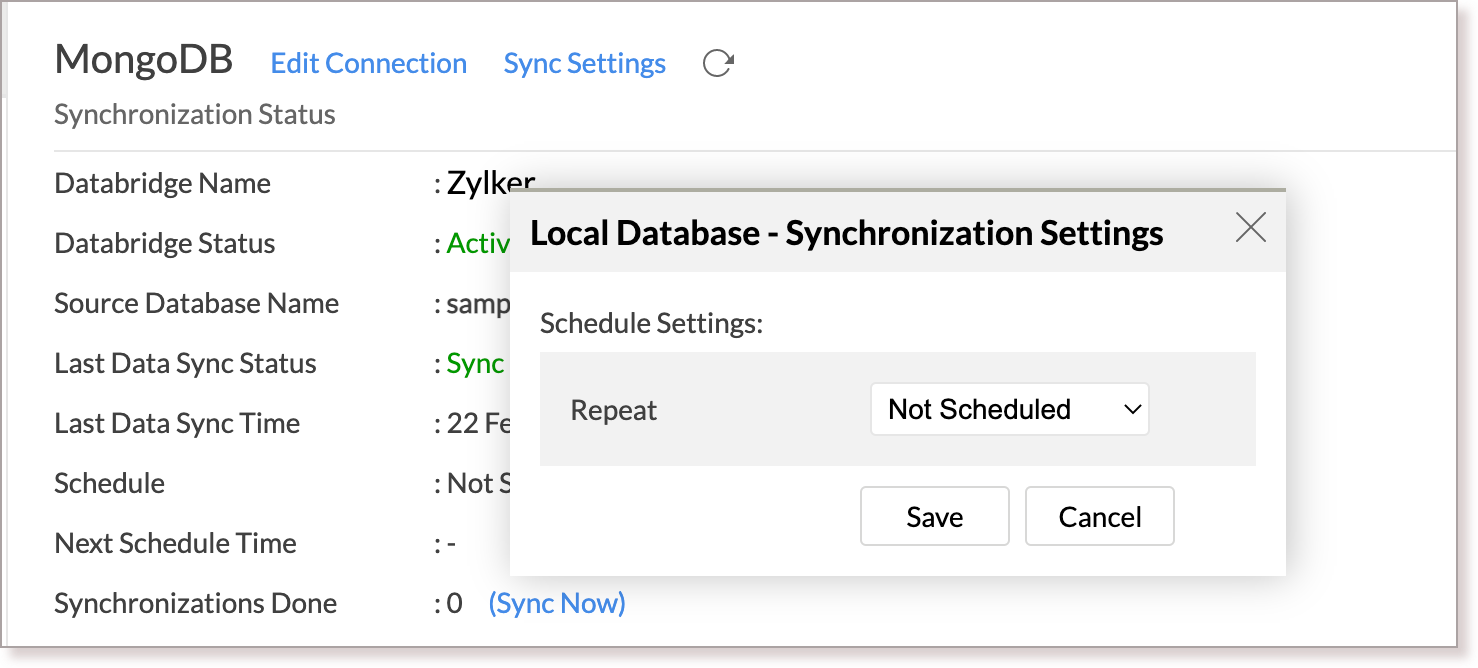The width and height of the screenshot is (1478, 668).
Task: Save the schedule settings
Action: tap(933, 516)
